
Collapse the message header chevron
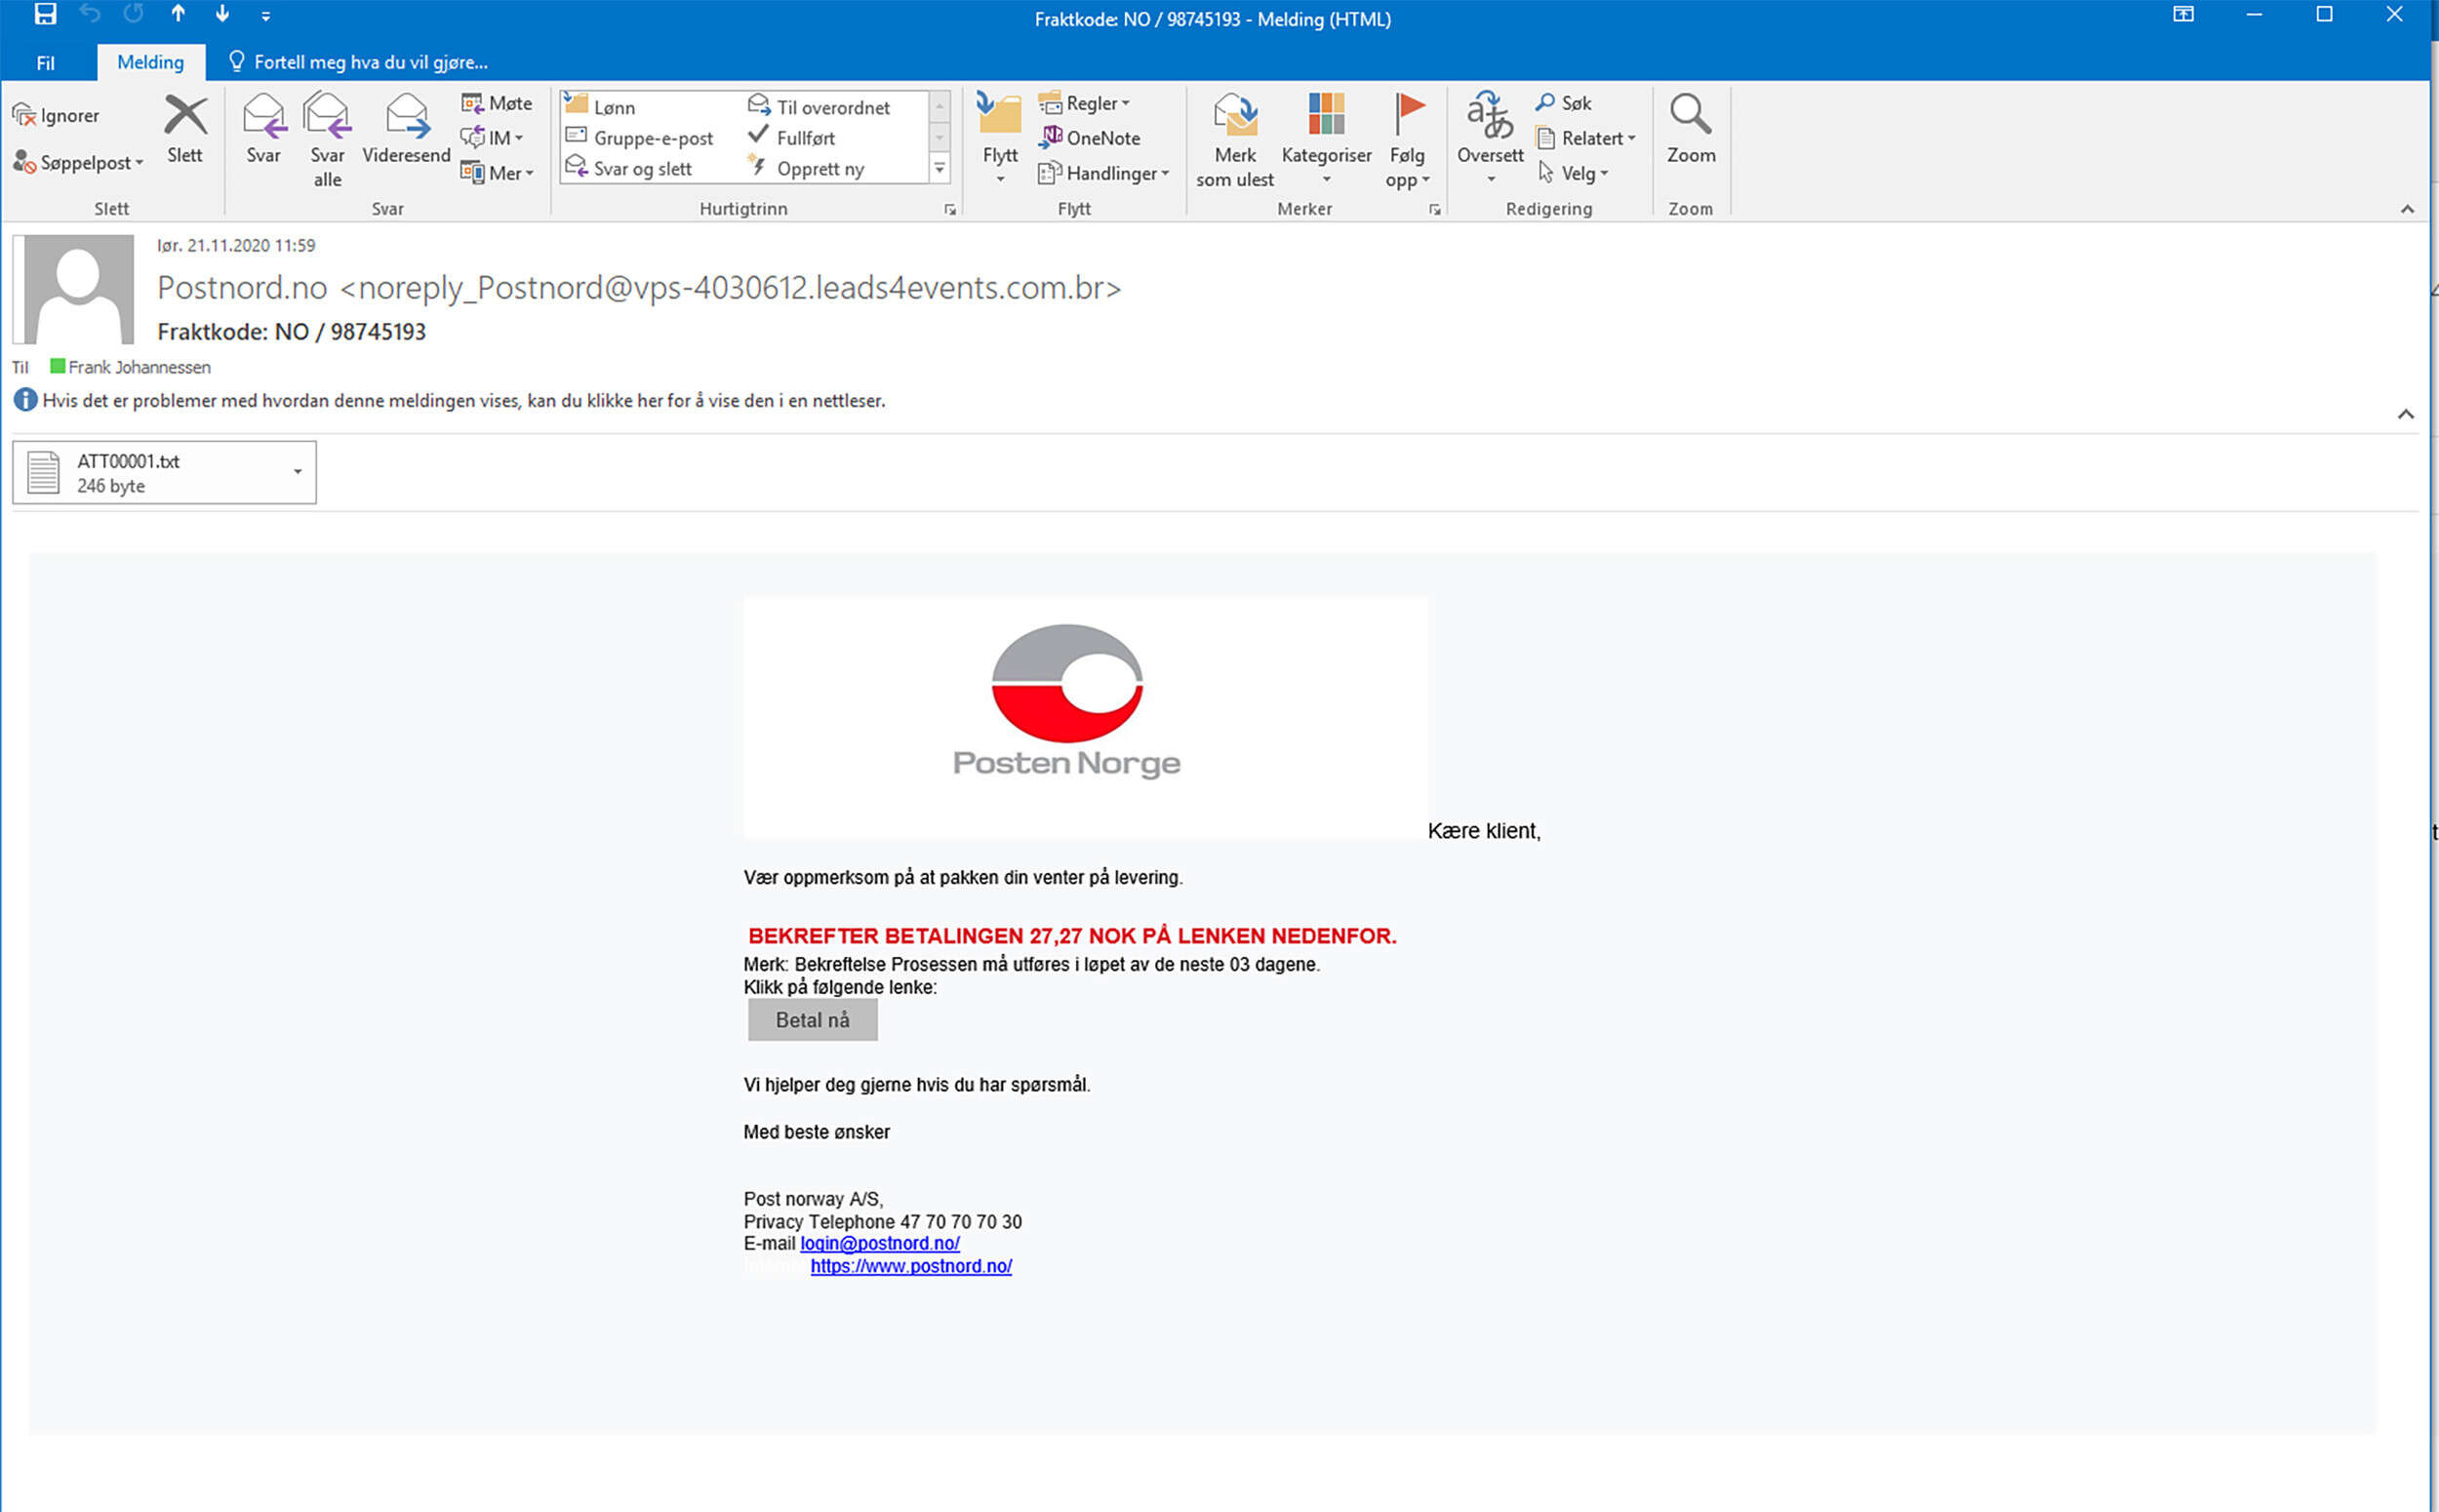point(2406,414)
